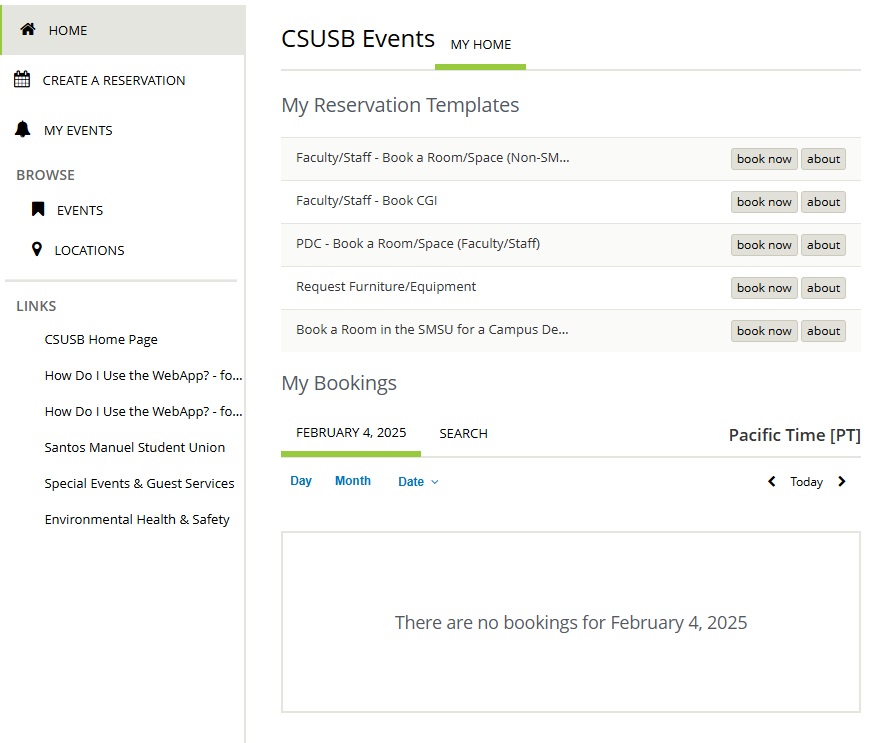
Task: Switch to the SEARCH tab
Action: coord(463,433)
